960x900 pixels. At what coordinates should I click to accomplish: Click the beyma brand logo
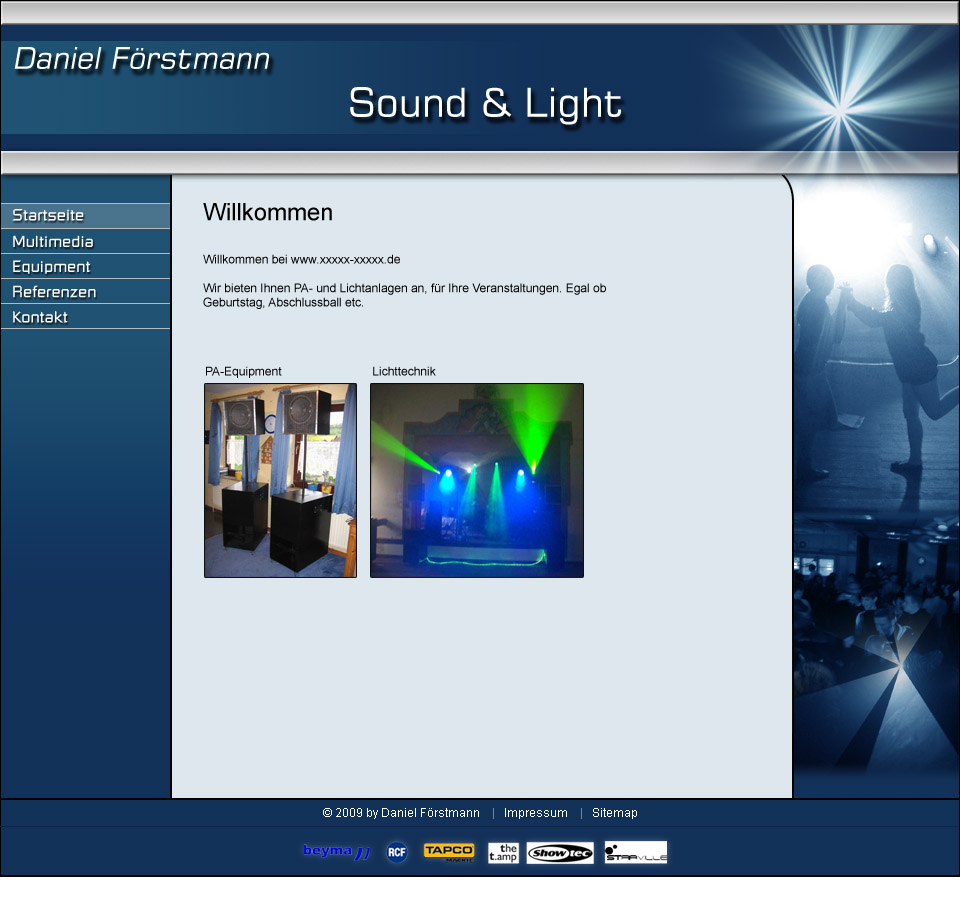tap(336, 852)
